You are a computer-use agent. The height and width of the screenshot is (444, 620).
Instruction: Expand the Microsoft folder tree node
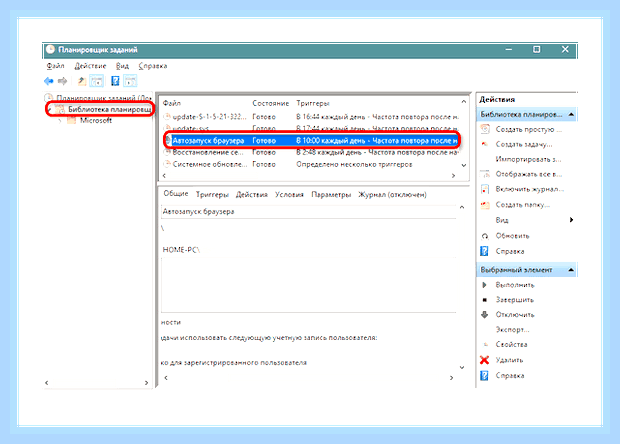point(60,121)
